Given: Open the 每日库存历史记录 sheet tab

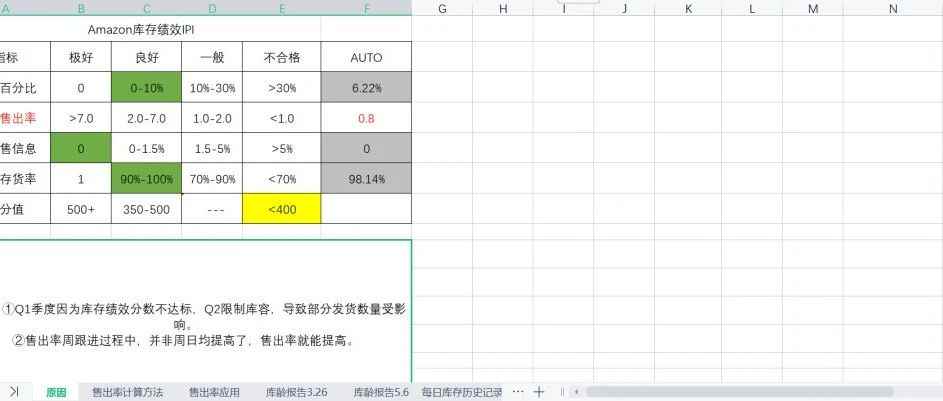Looking at the screenshot, I should [462, 392].
